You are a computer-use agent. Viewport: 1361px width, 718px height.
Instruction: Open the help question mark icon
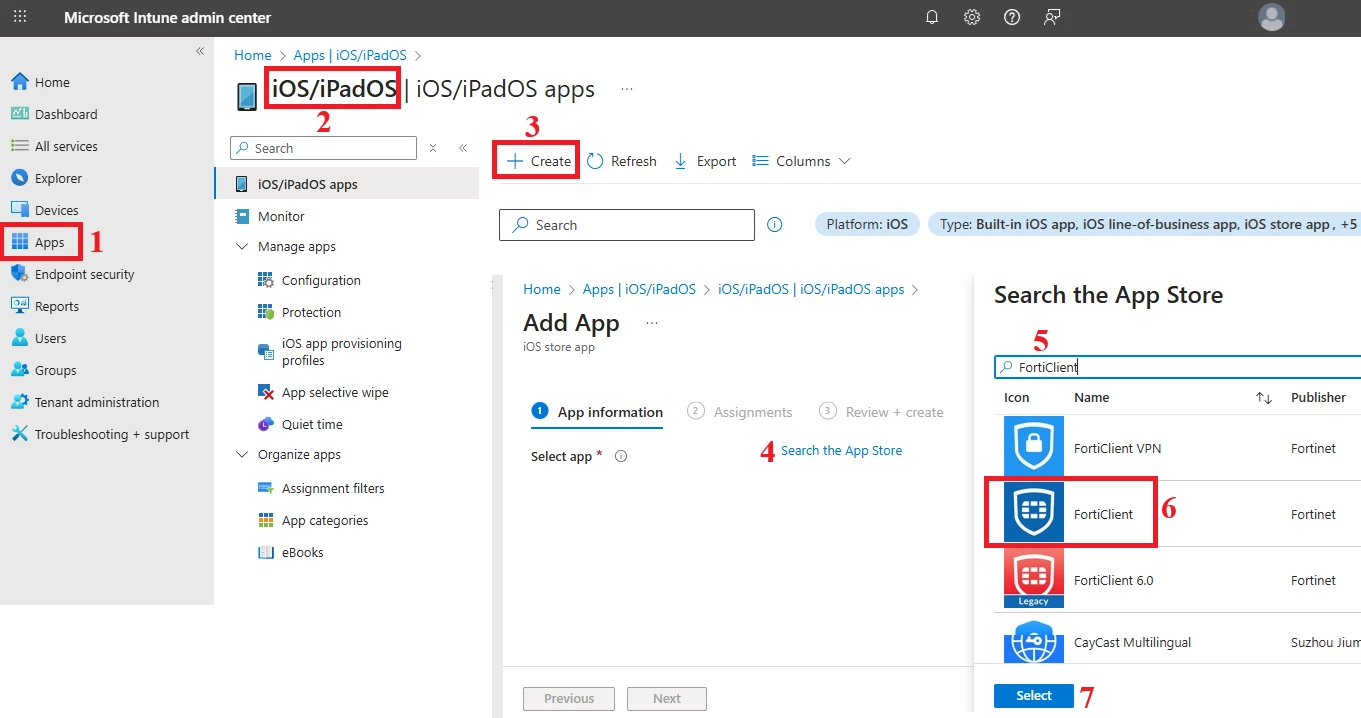pyautogui.click(x=1012, y=17)
